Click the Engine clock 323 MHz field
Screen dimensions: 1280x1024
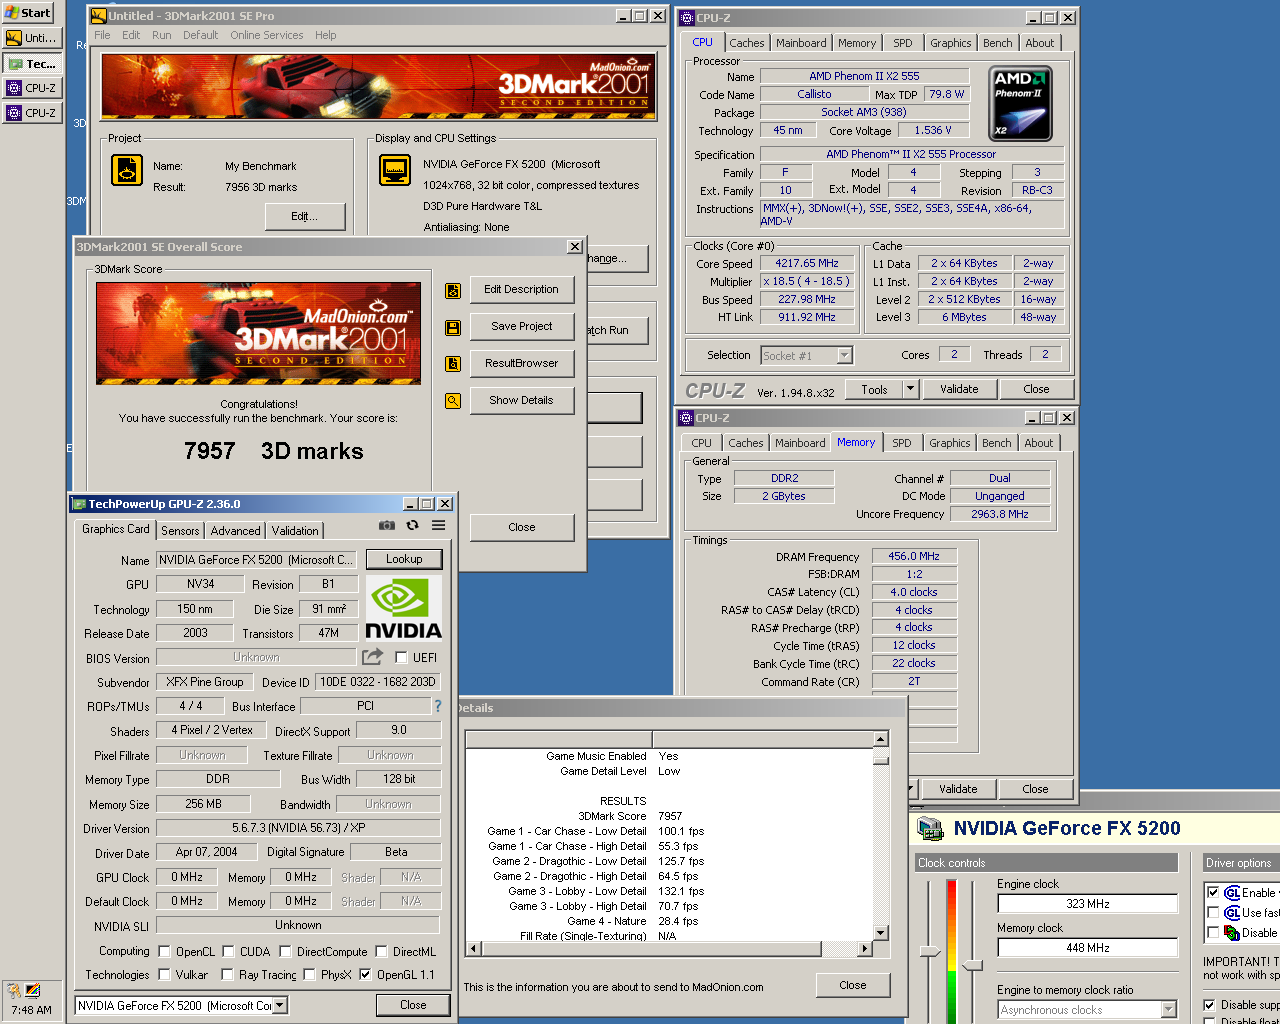click(x=1087, y=904)
